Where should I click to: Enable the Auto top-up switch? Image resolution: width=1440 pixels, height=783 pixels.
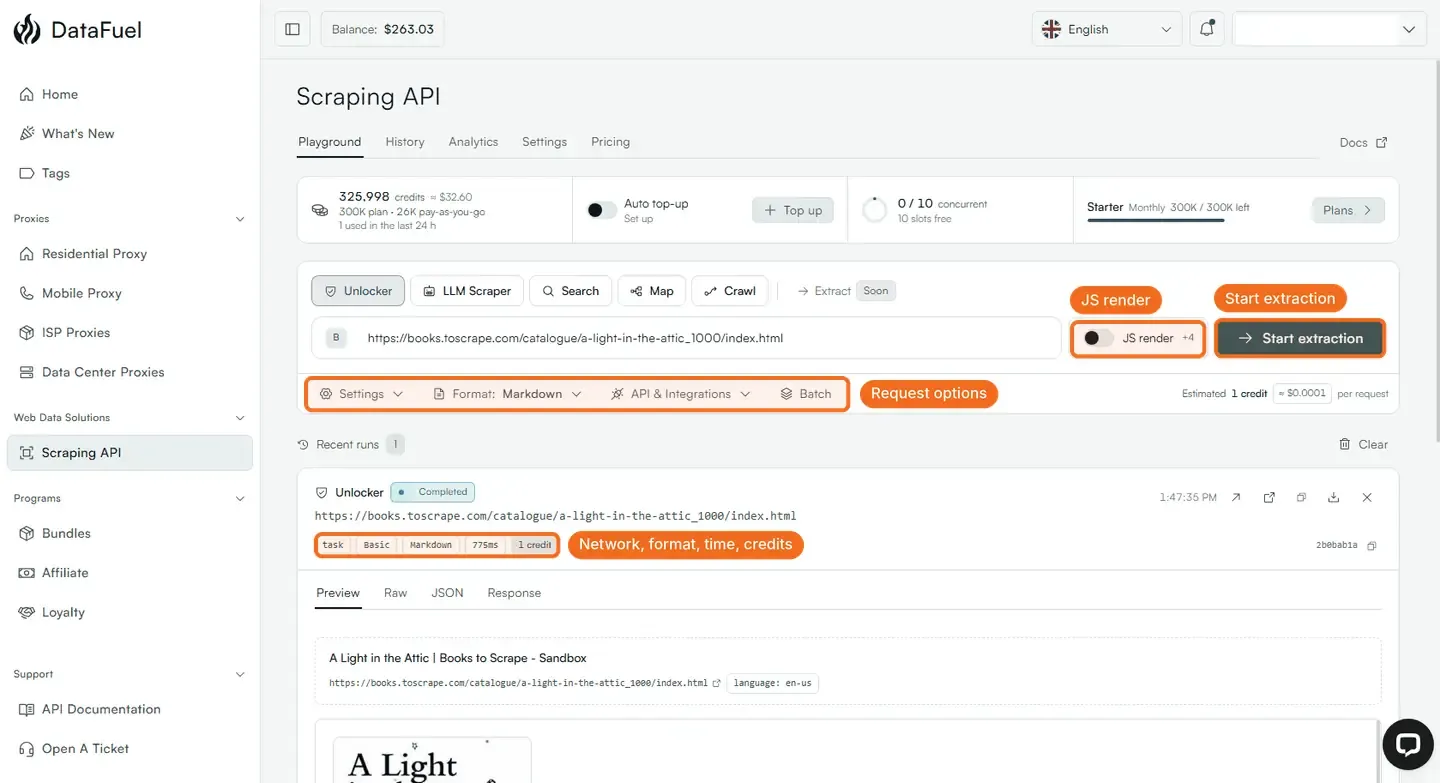(601, 210)
